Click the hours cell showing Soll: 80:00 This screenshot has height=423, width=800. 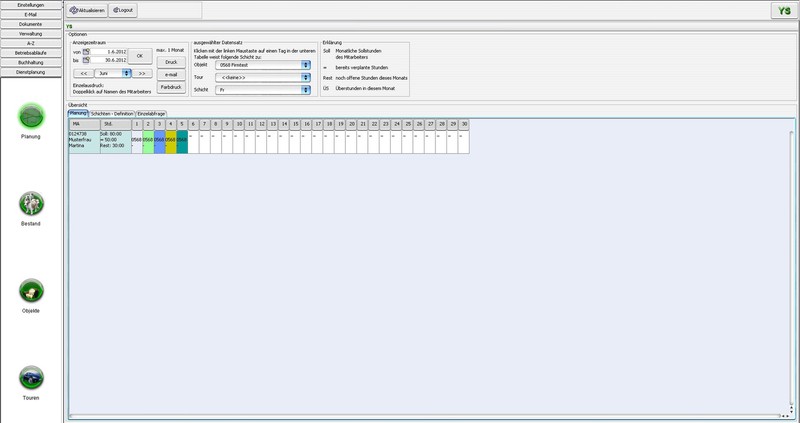click(x=116, y=142)
